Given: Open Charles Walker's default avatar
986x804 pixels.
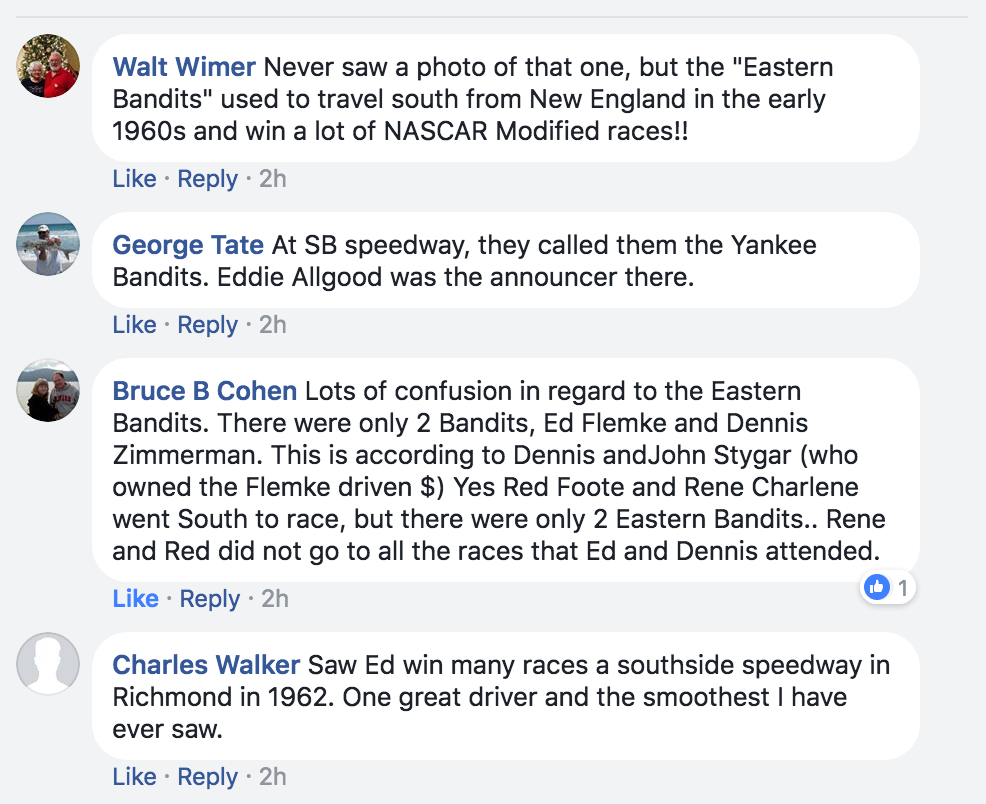Looking at the screenshot, I should 48,664.
